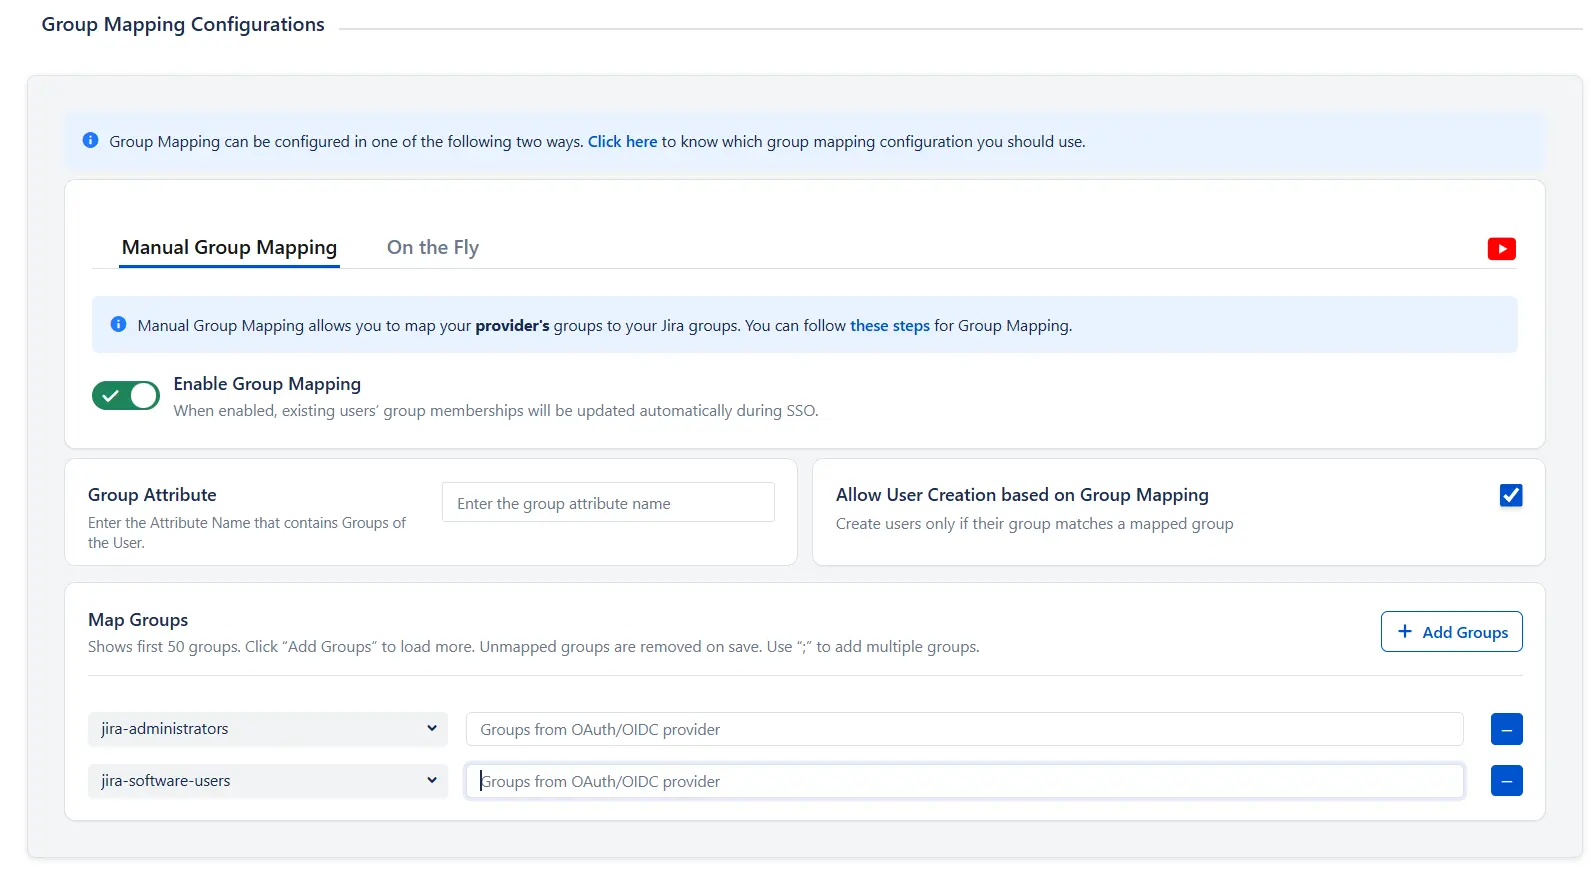Click the Add Groups button

[x=1452, y=631]
